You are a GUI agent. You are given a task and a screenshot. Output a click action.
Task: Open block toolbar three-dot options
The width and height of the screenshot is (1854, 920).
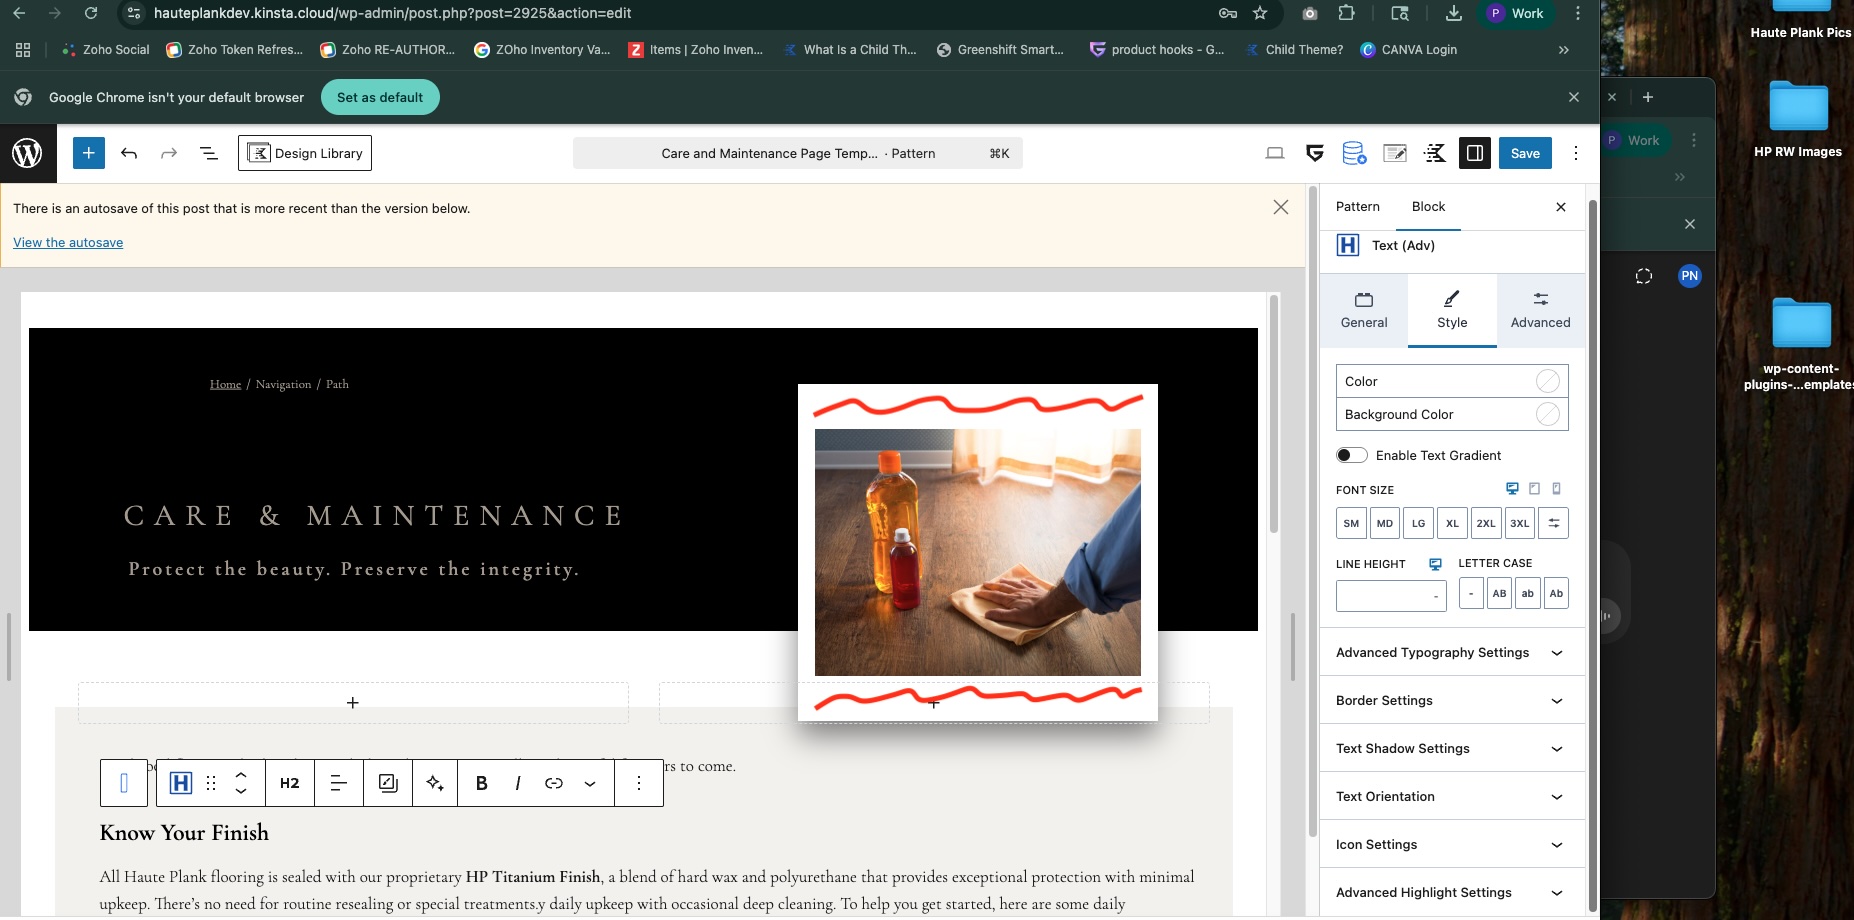[639, 783]
